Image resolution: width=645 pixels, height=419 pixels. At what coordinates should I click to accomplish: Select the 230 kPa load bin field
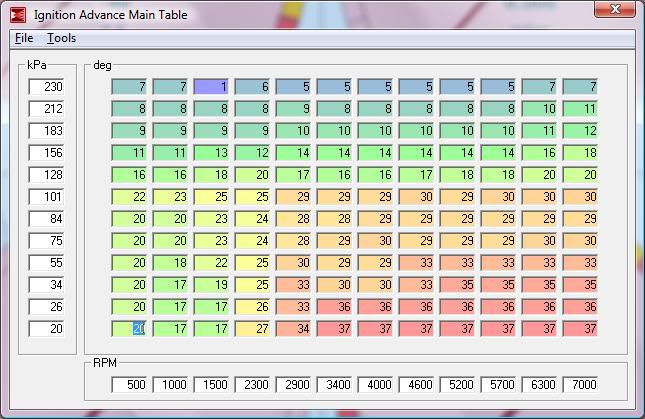(x=46, y=87)
